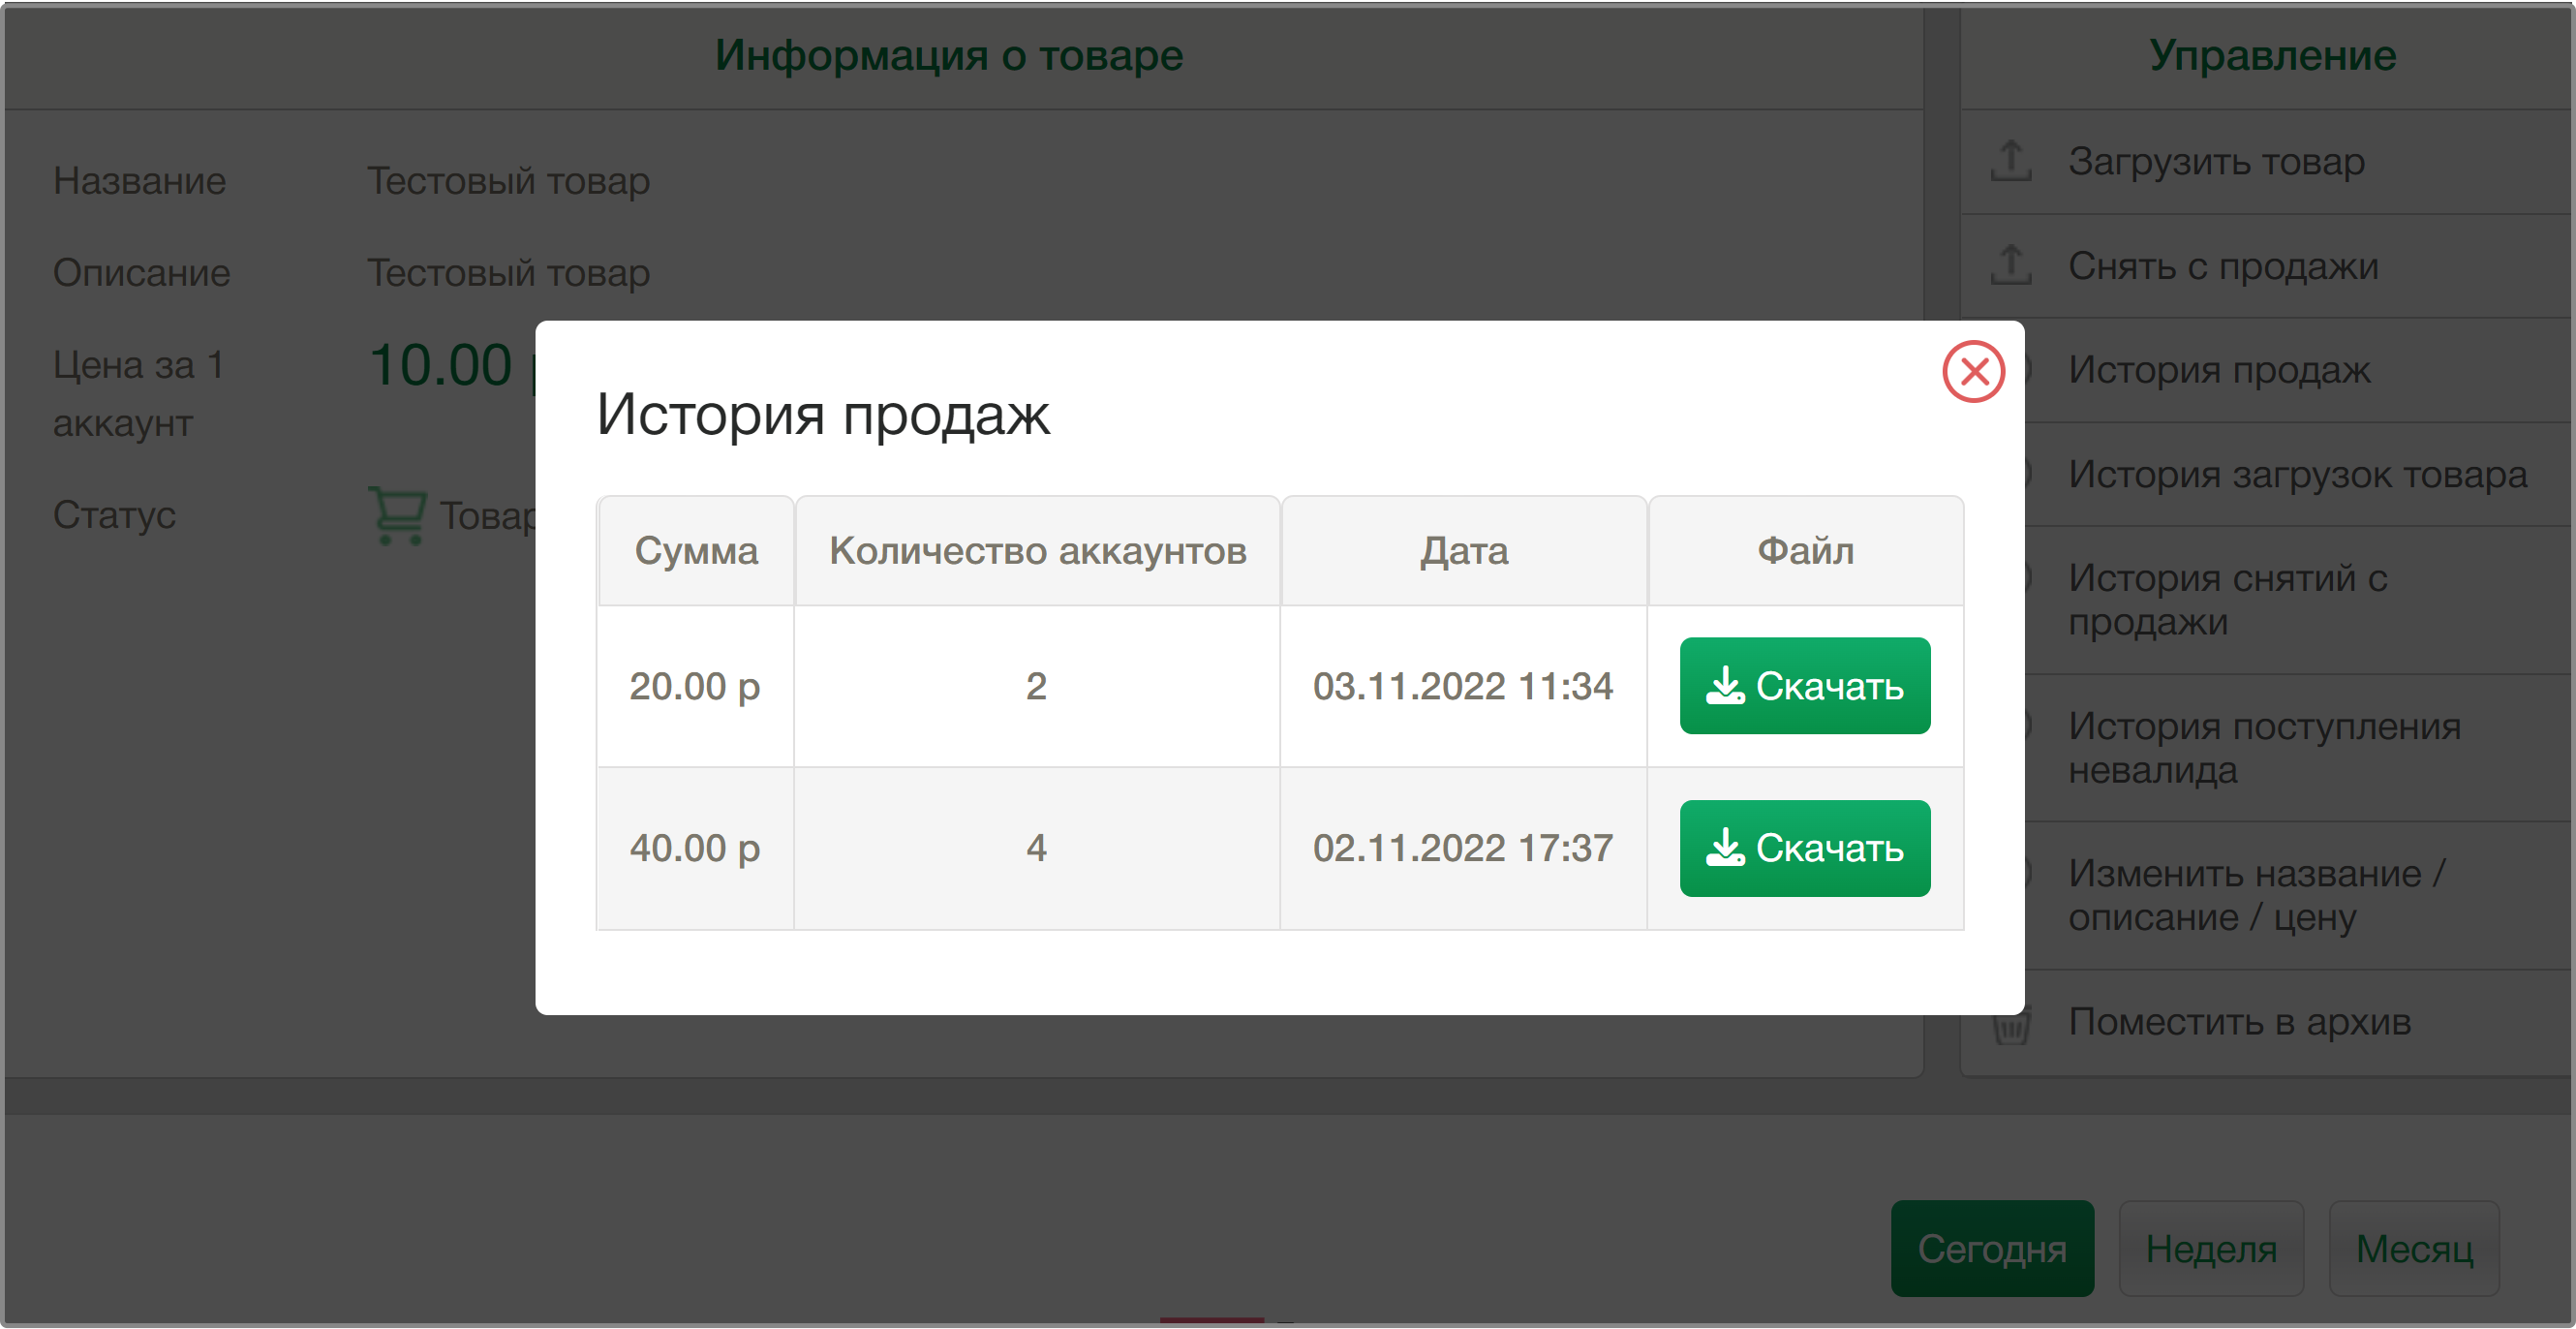Select date cell 03.11.2022 11:34

[x=1463, y=686]
